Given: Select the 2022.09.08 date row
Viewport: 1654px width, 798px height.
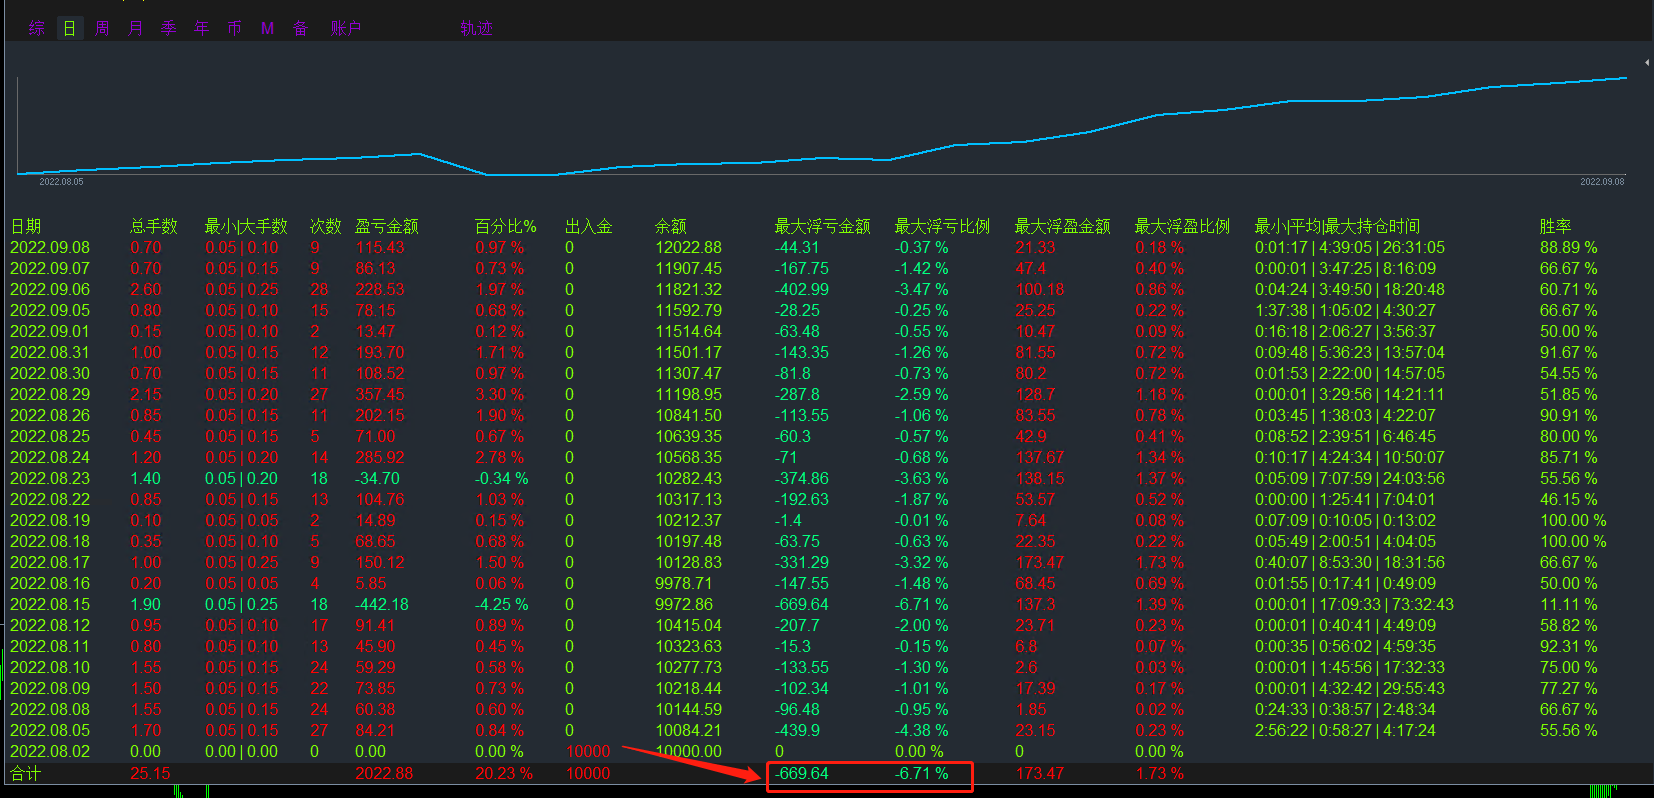Looking at the screenshot, I should [50, 247].
